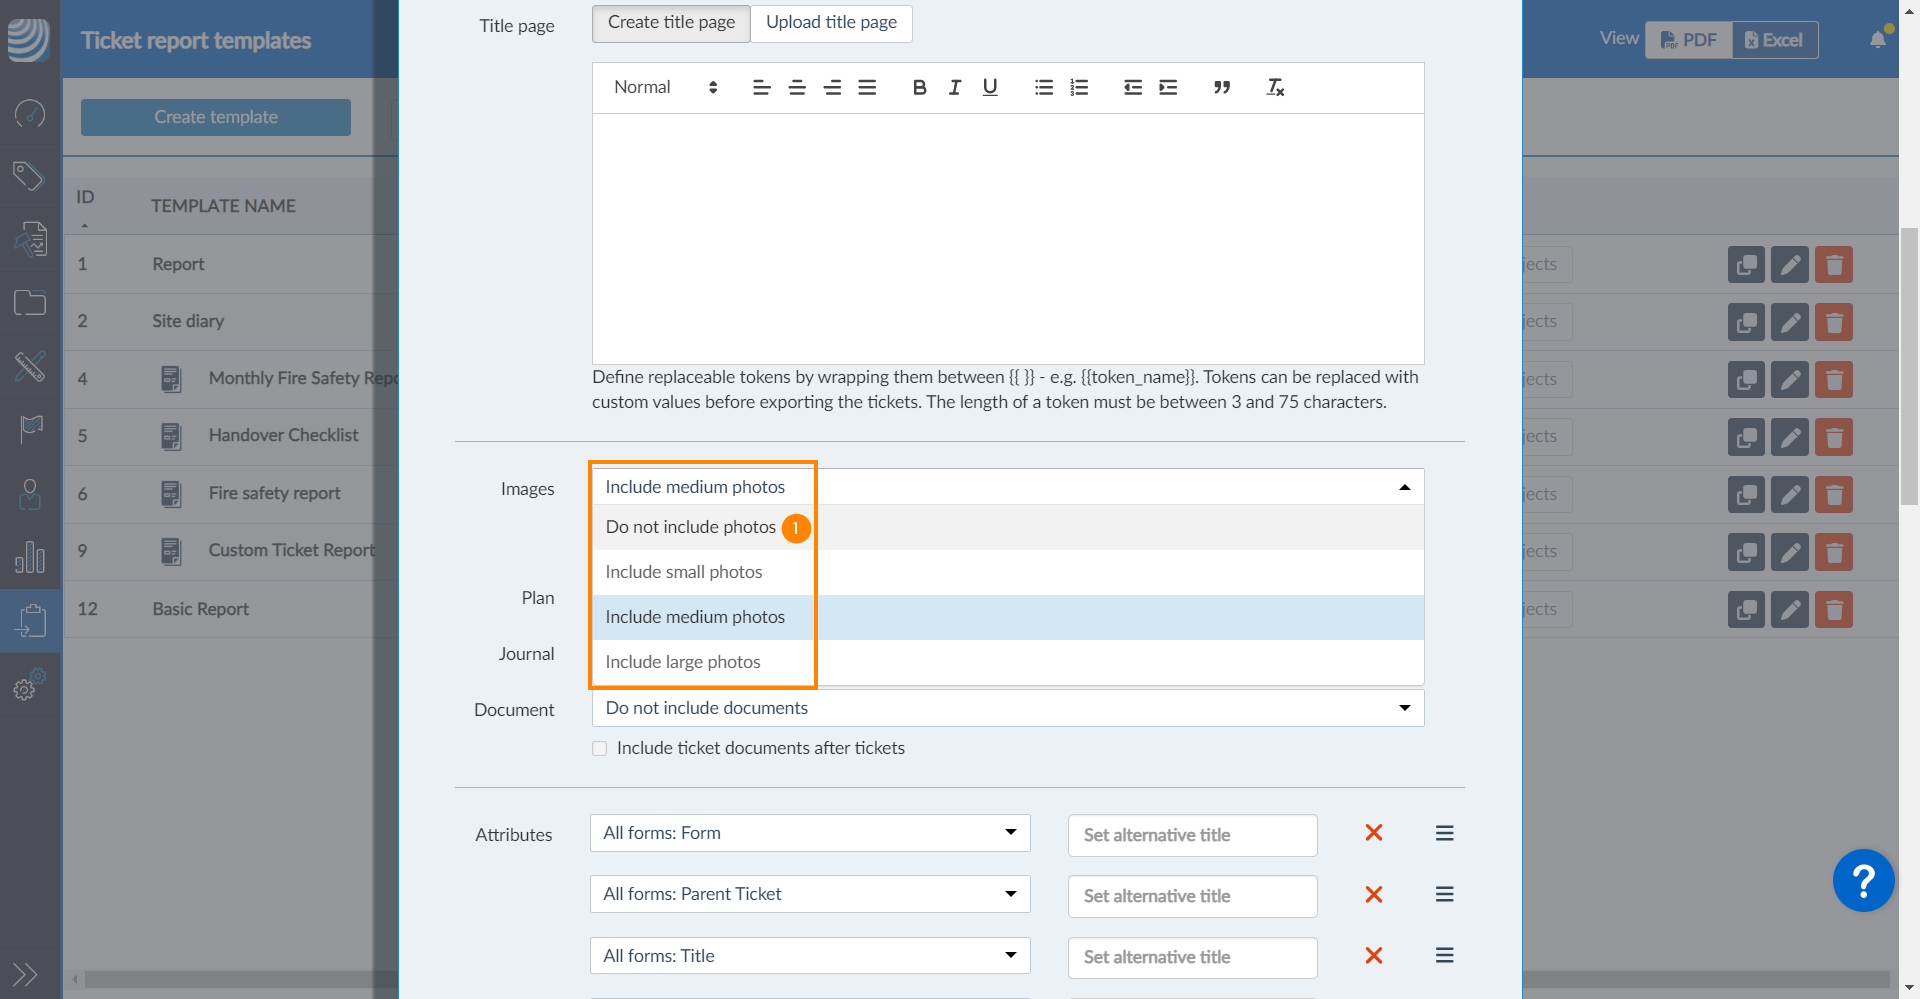Screen dimensions: 1920x999
Task: Select 'Do not include photos' option
Action: (x=690, y=527)
